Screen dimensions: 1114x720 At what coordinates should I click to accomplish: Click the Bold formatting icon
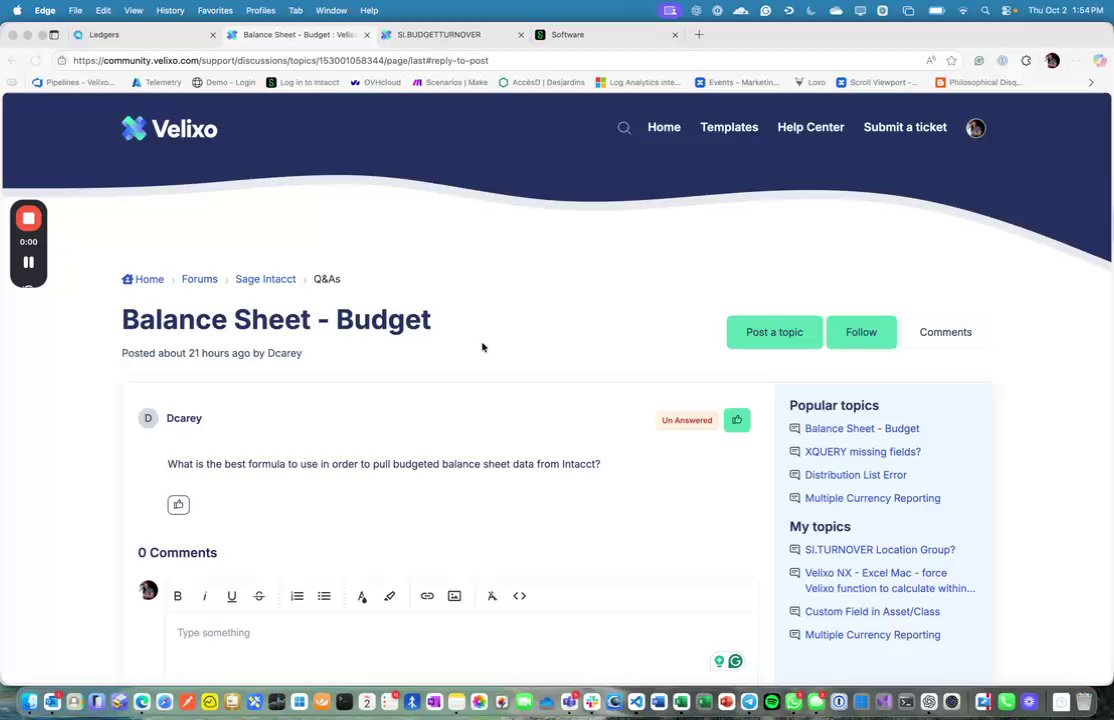click(x=178, y=596)
